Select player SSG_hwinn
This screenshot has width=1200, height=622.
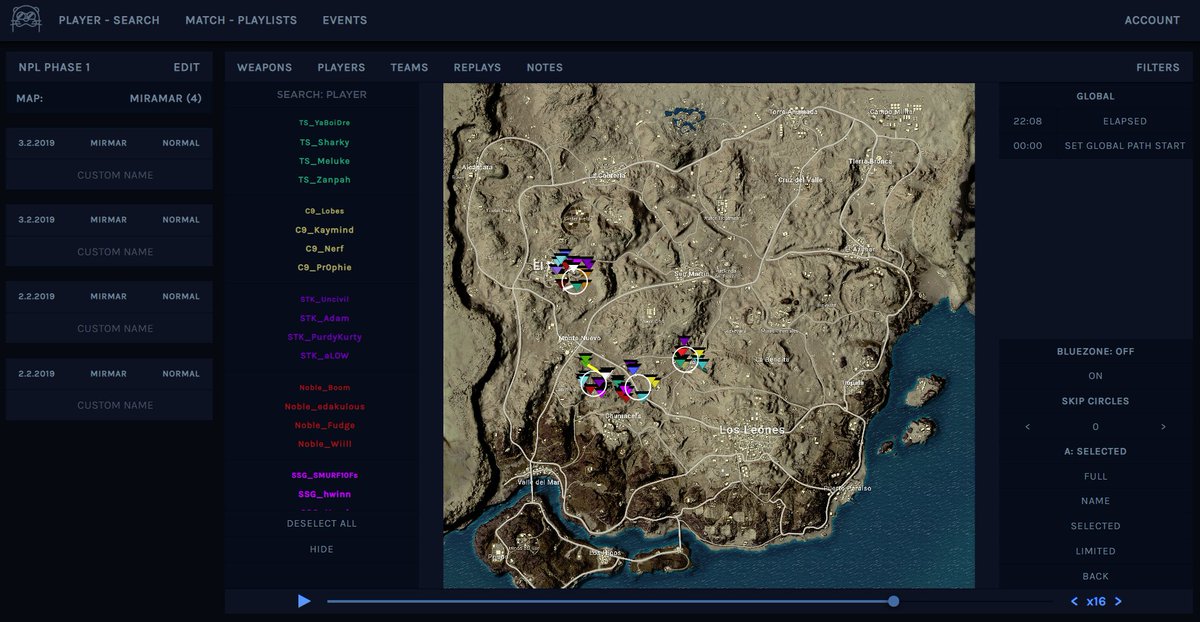(324, 495)
